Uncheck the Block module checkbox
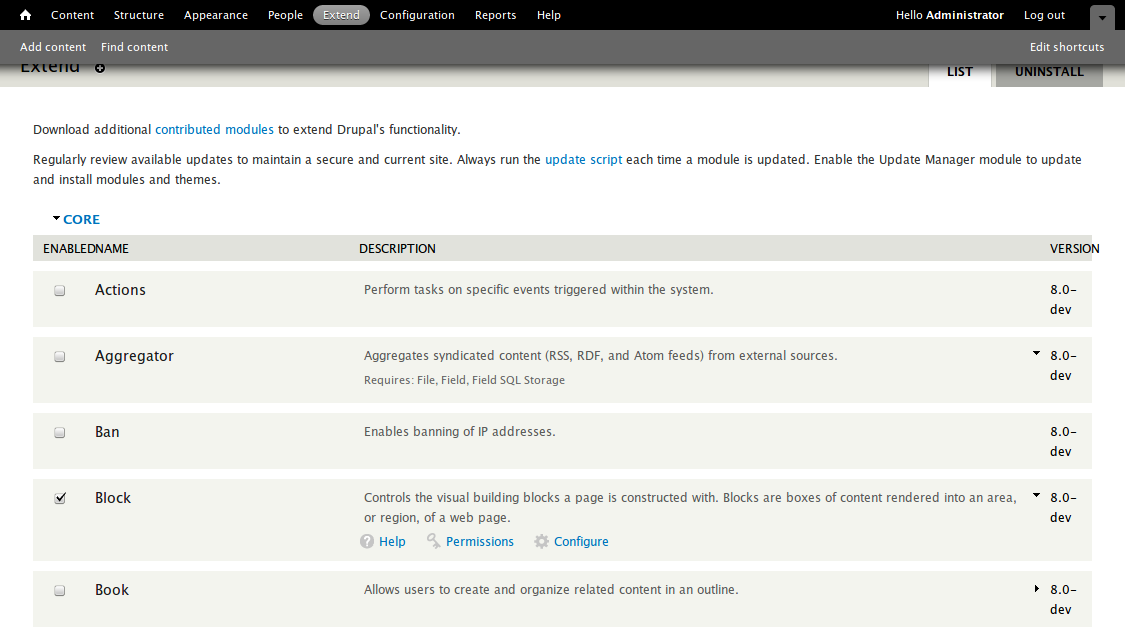The image size is (1125, 637). point(60,498)
